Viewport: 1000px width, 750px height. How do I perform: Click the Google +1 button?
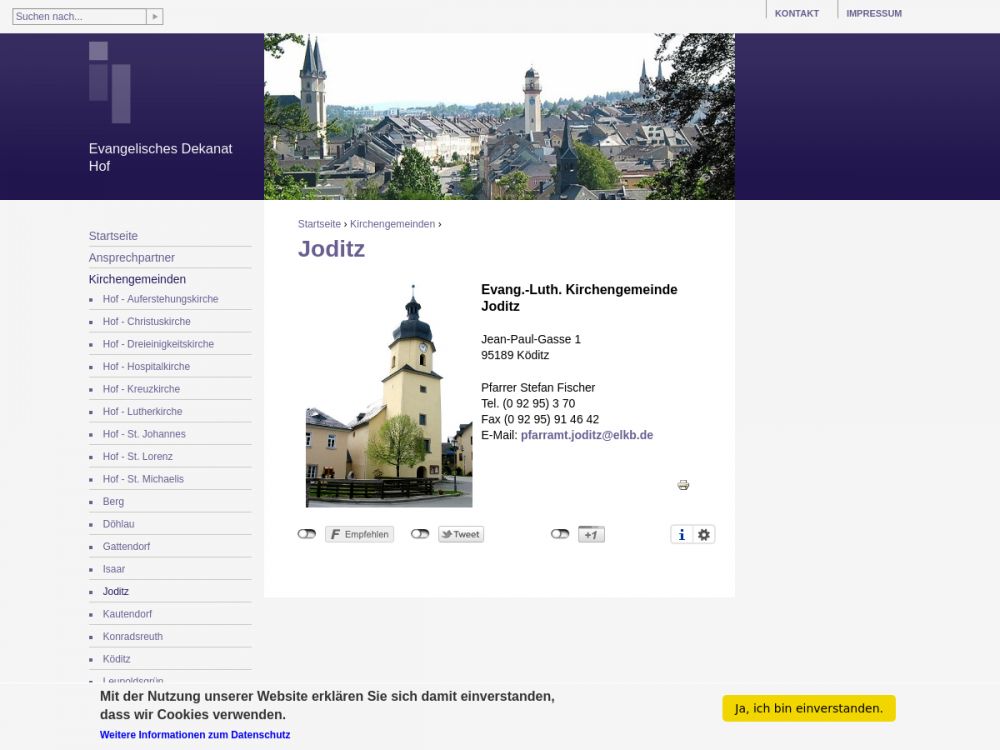click(591, 535)
